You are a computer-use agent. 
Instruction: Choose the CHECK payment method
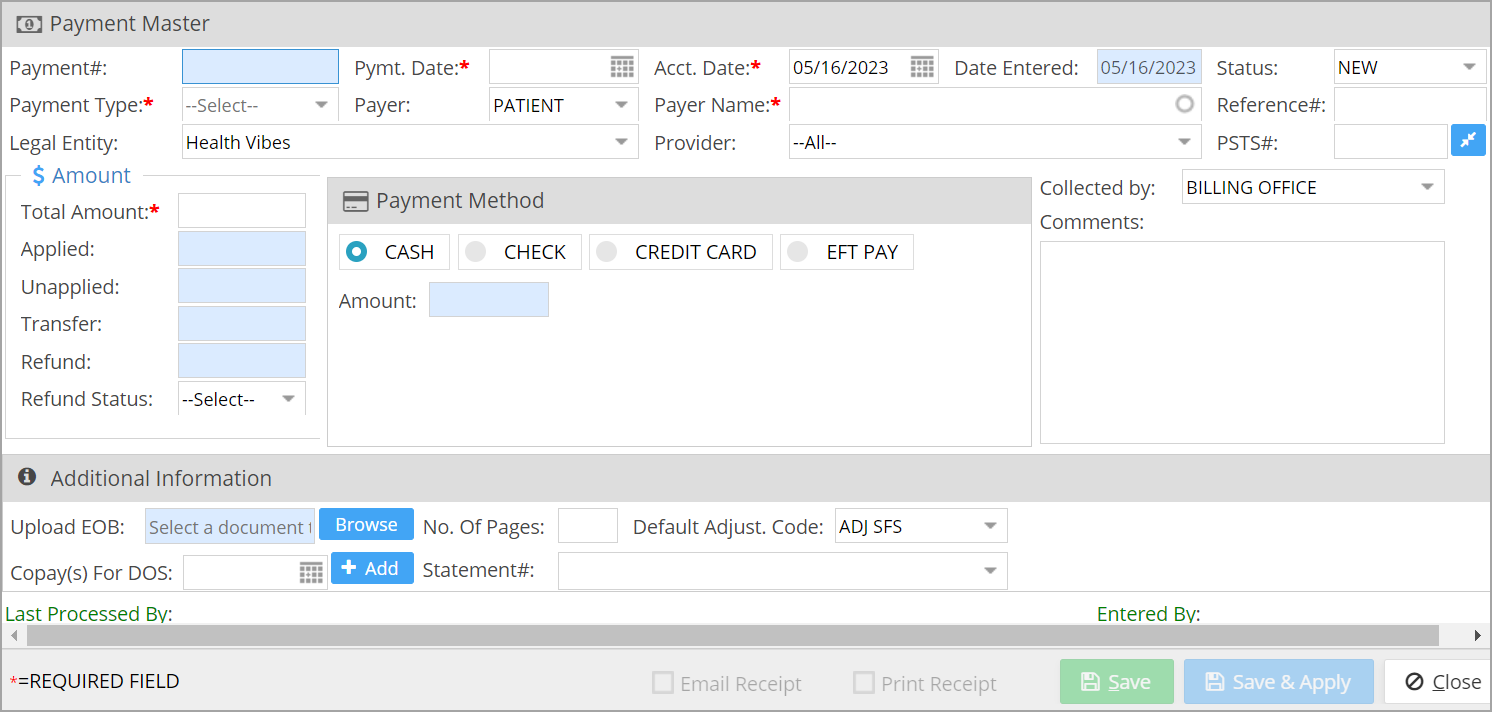tap(476, 252)
